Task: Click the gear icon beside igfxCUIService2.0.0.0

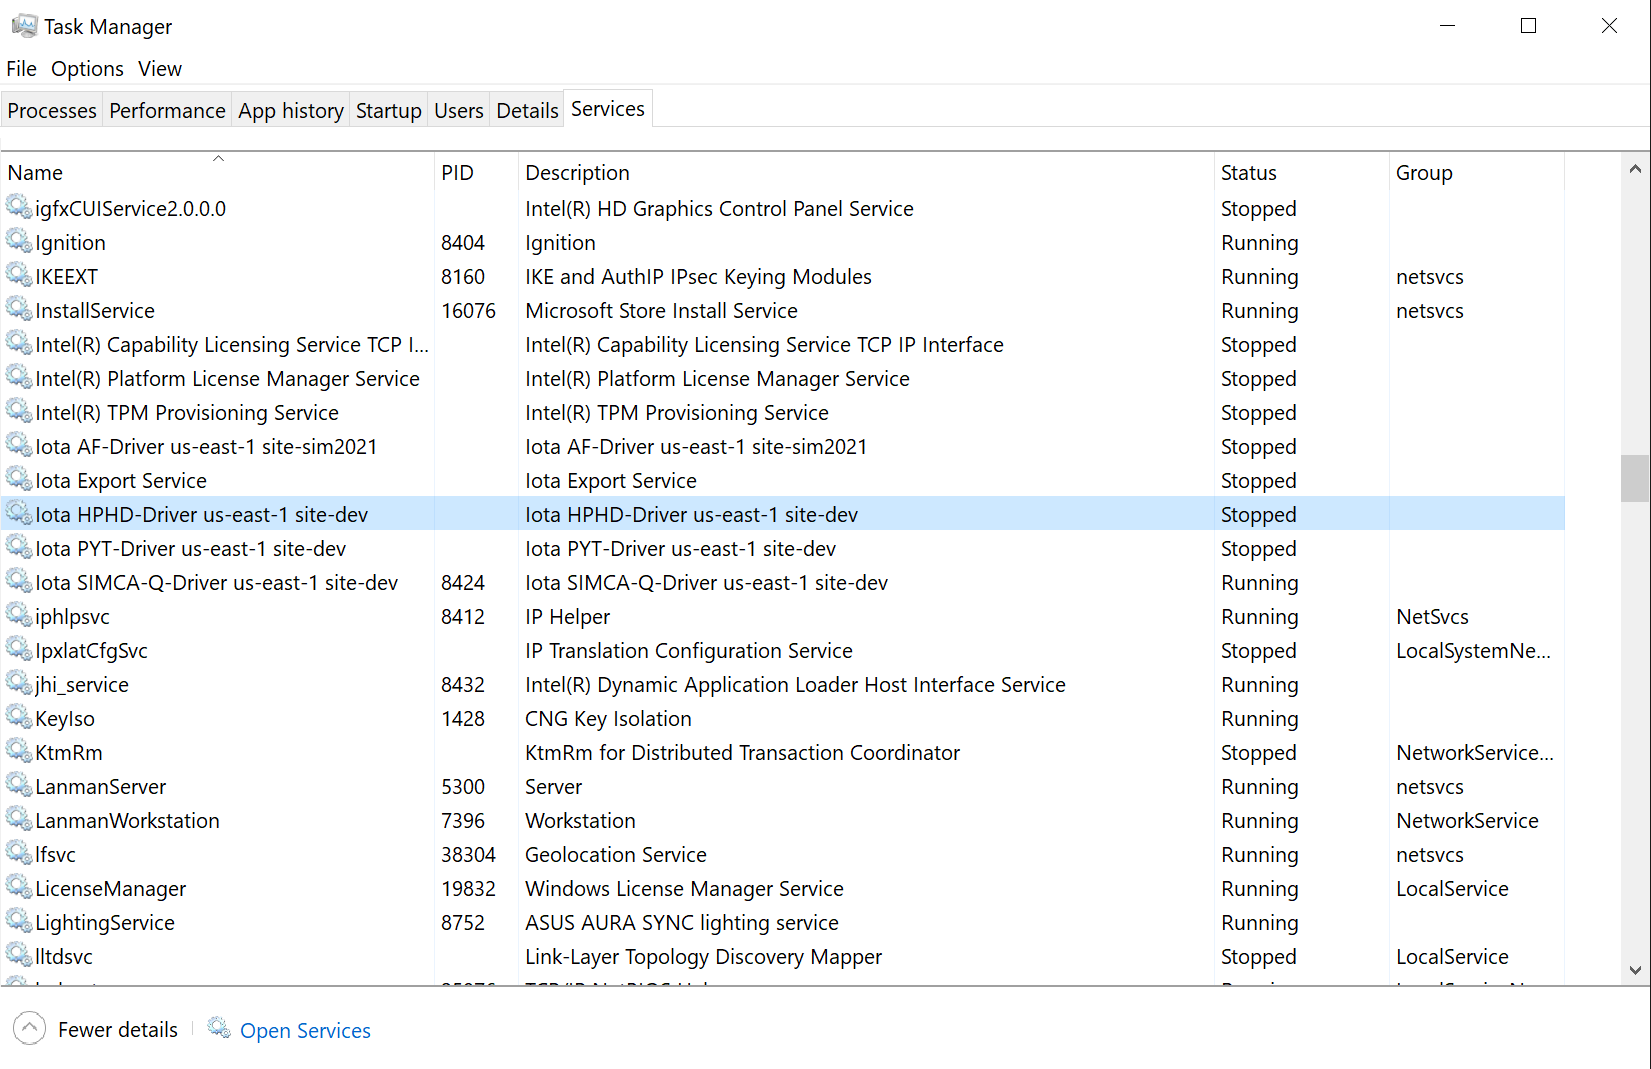Action: [x=19, y=207]
